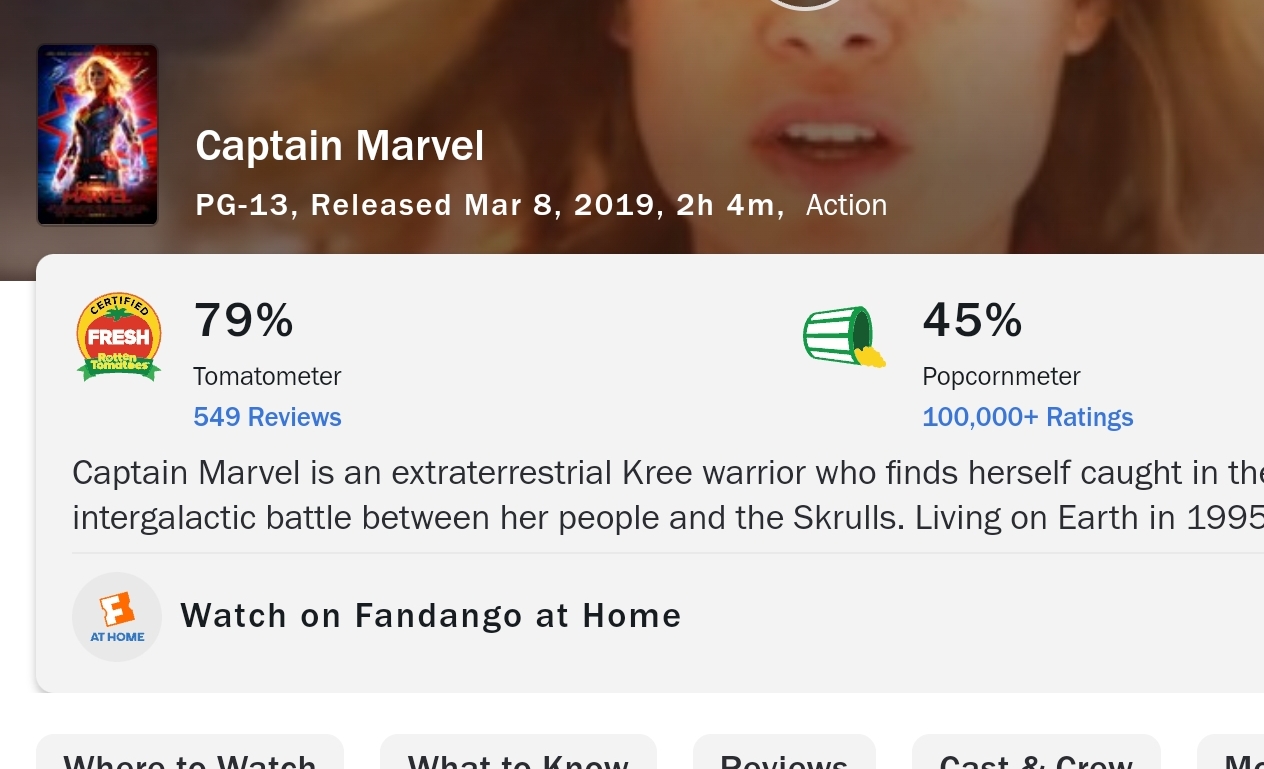Click the Tomatometer label
This screenshot has width=1264, height=769.
pyautogui.click(x=267, y=377)
